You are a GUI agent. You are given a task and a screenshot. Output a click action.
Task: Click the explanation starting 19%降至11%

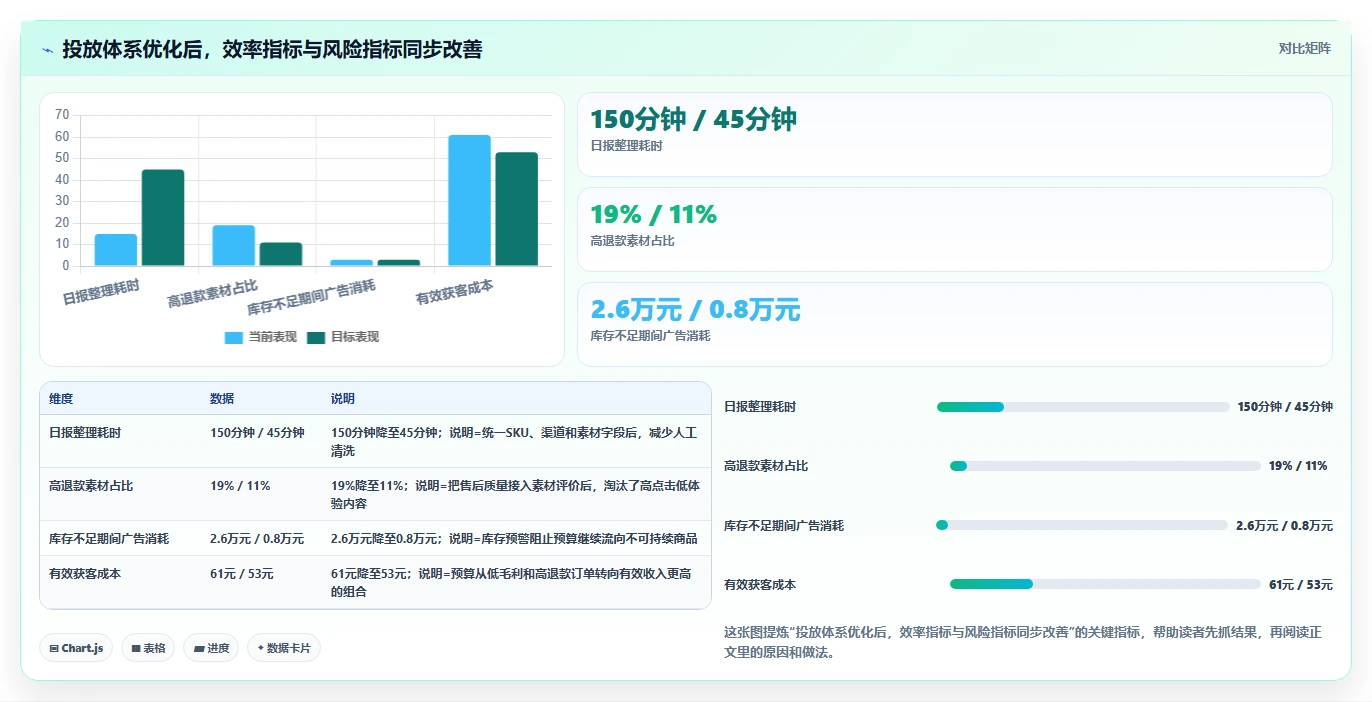[515, 495]
